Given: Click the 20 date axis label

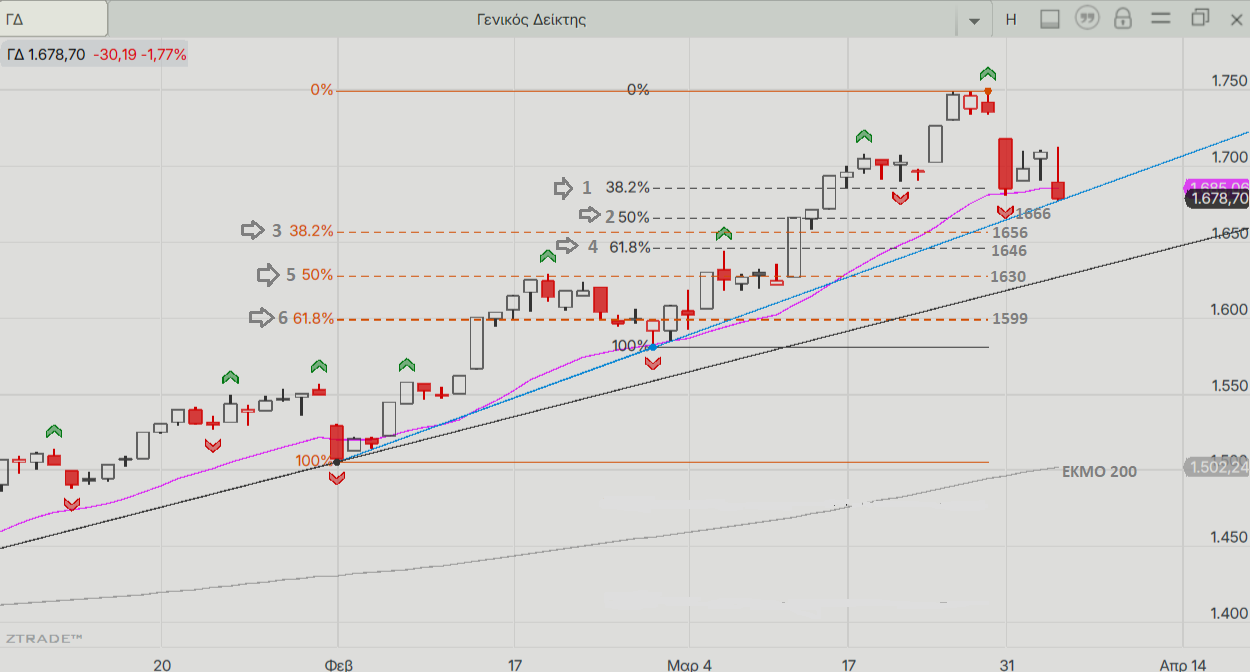Looking at the screenshot, I should click(162, 664).
